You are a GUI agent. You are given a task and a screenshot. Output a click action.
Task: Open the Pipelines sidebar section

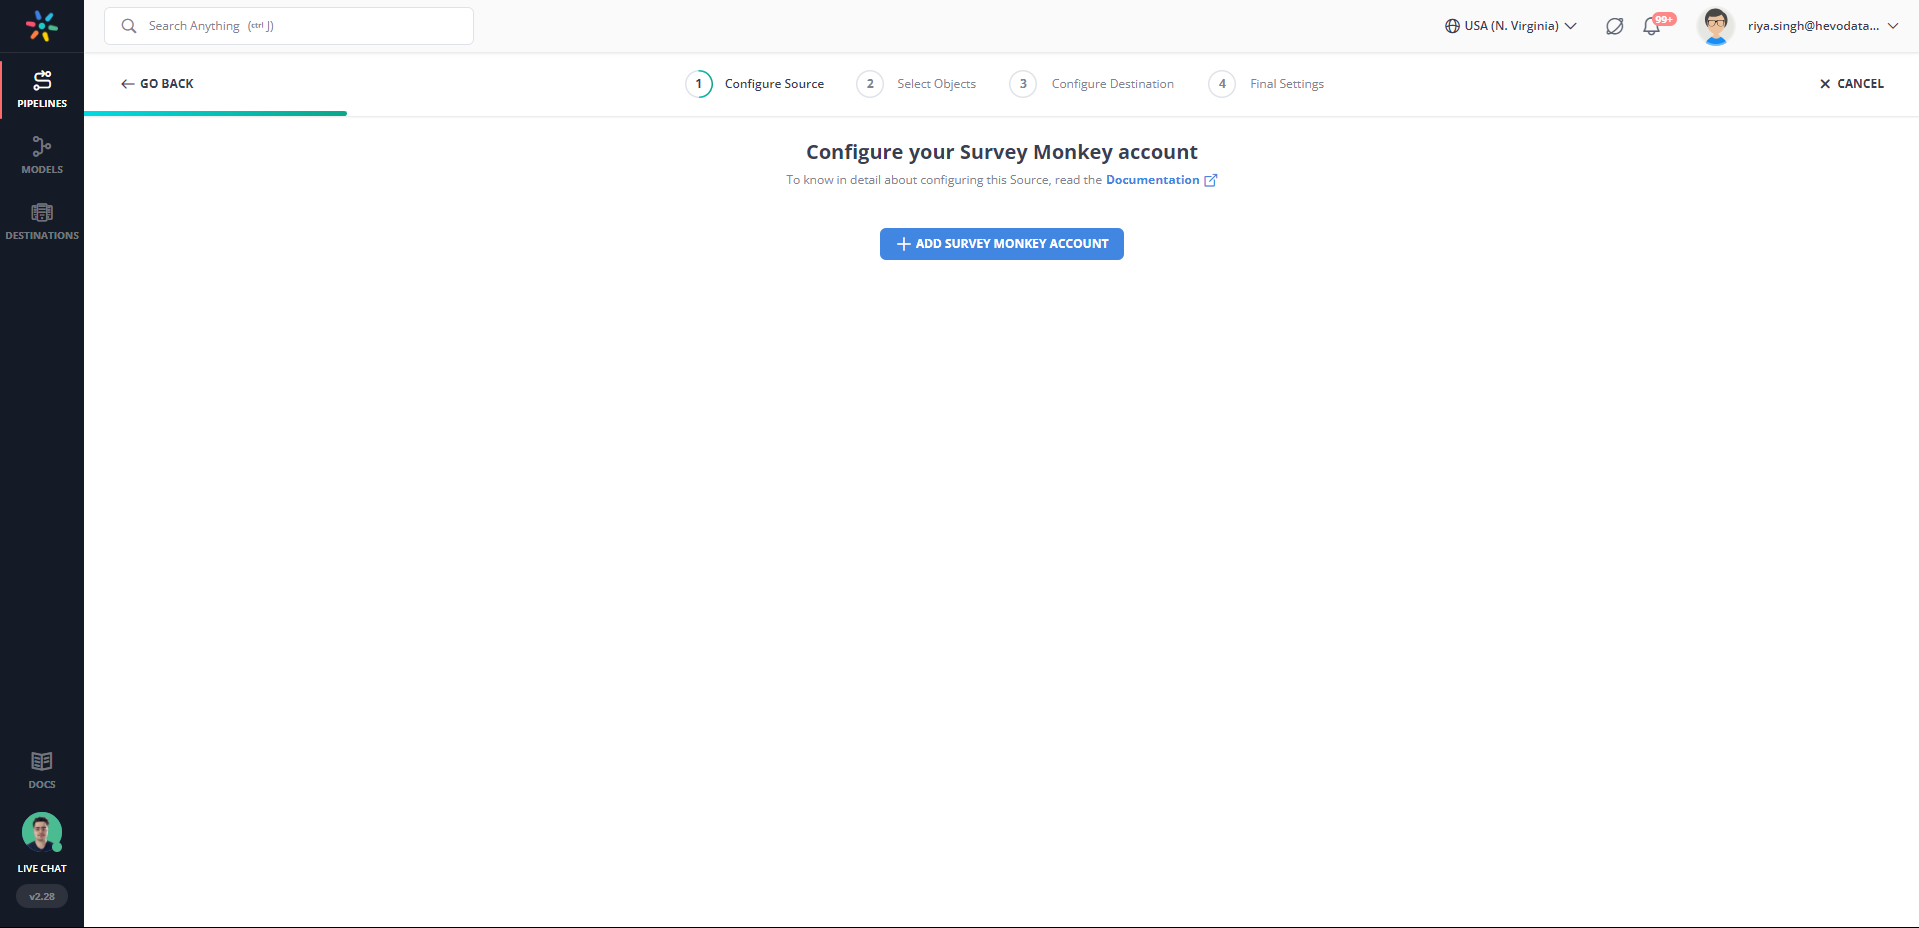tap(42, 89)
